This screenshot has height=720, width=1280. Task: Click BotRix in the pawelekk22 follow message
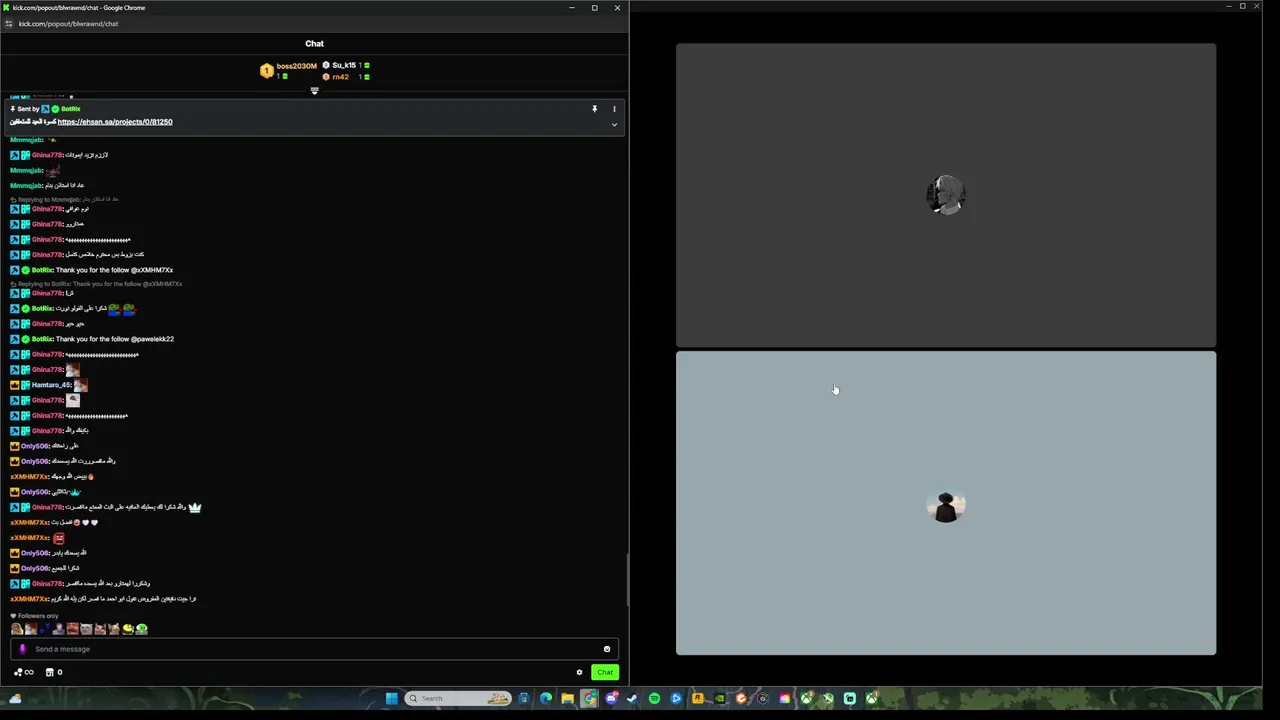[x=42, y=339]
